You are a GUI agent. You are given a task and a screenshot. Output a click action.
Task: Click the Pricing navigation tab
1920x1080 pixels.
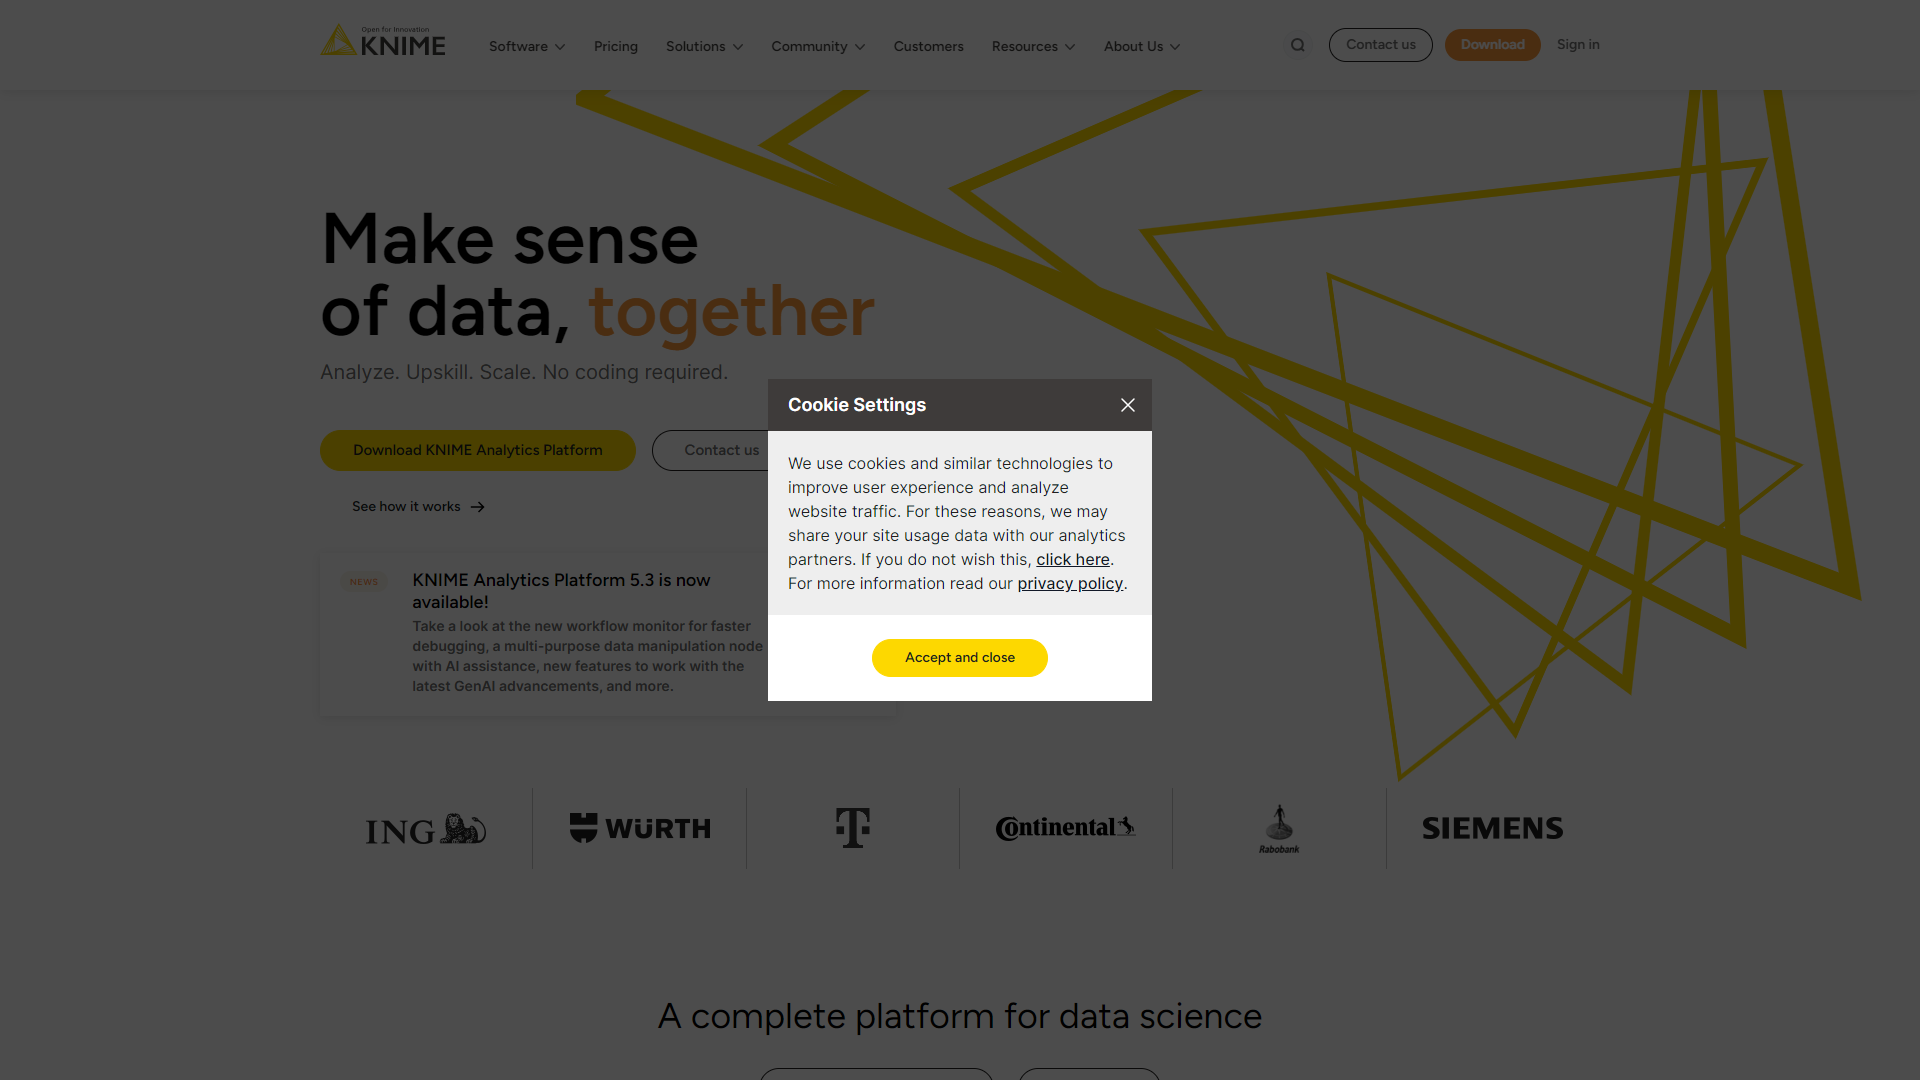(x=613, y=45)
